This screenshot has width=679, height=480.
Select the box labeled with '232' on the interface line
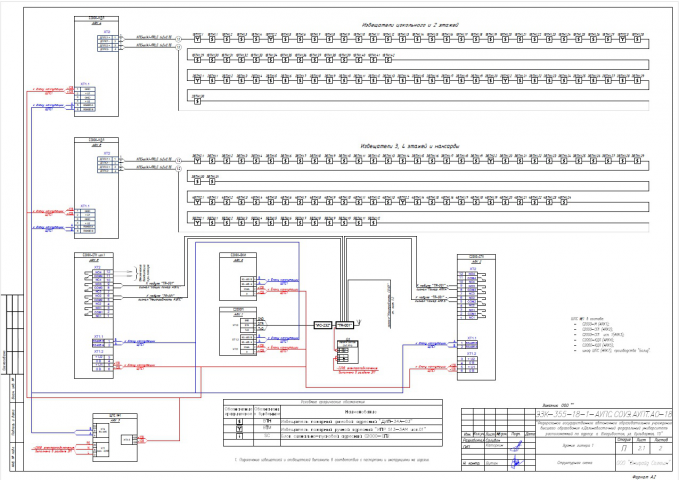click(x=323, y=325)
